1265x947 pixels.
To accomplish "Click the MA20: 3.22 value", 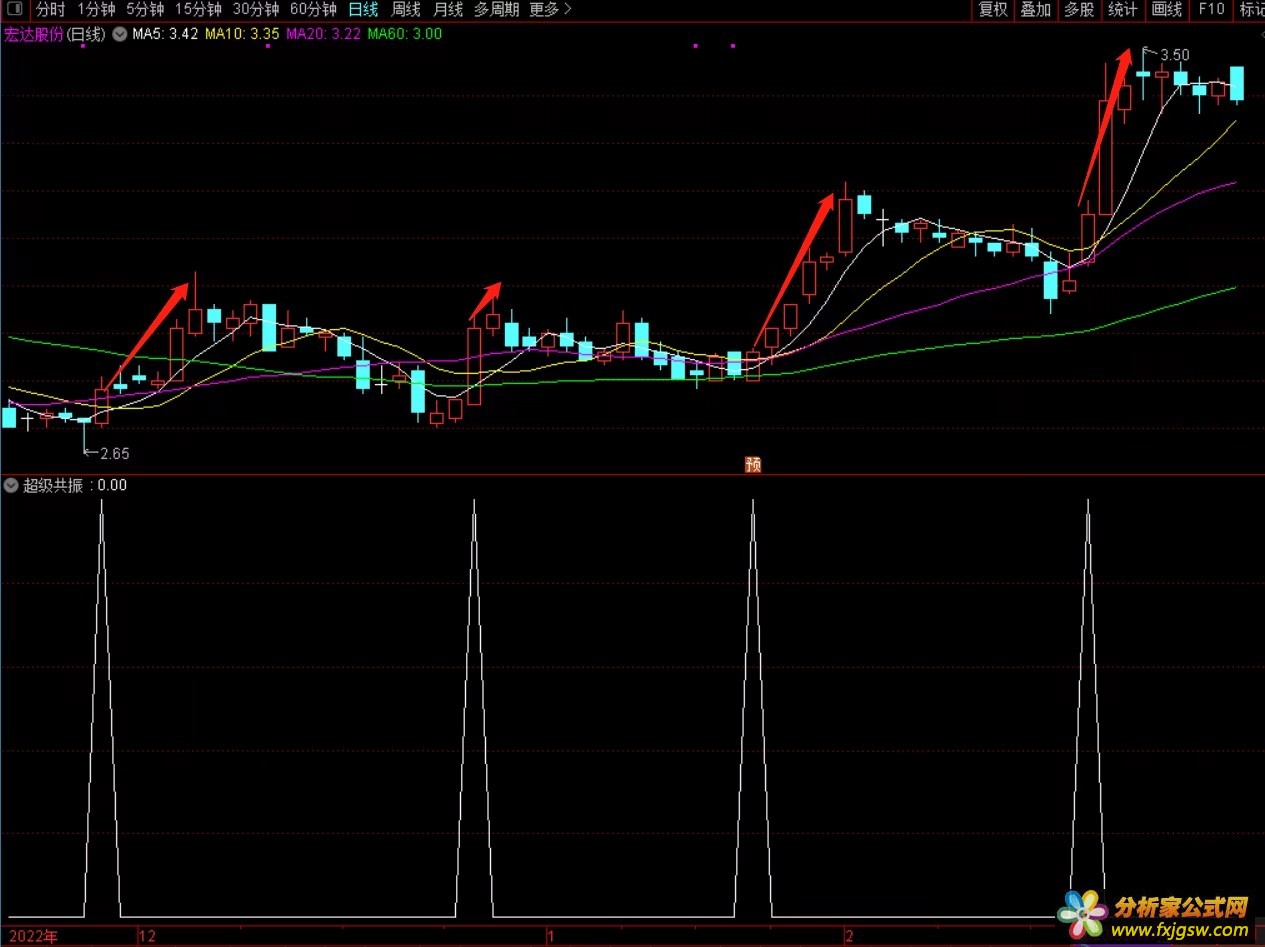I will click(x=323, y=34).
